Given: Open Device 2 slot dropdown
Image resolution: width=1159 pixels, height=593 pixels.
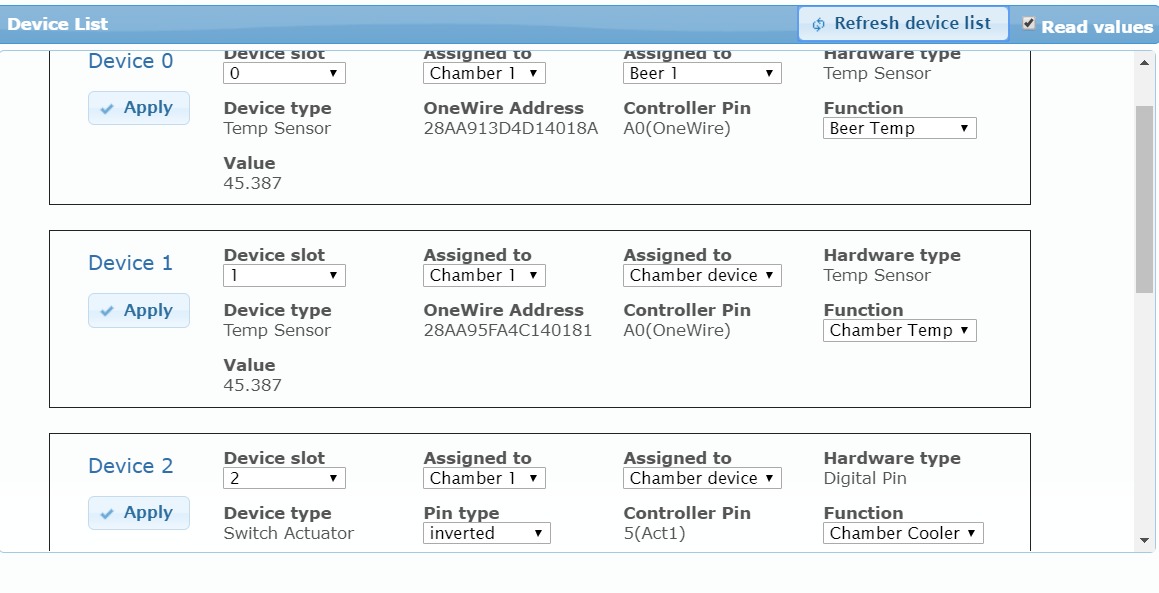Looking at the screenshot, I should (x=284, y=478).
